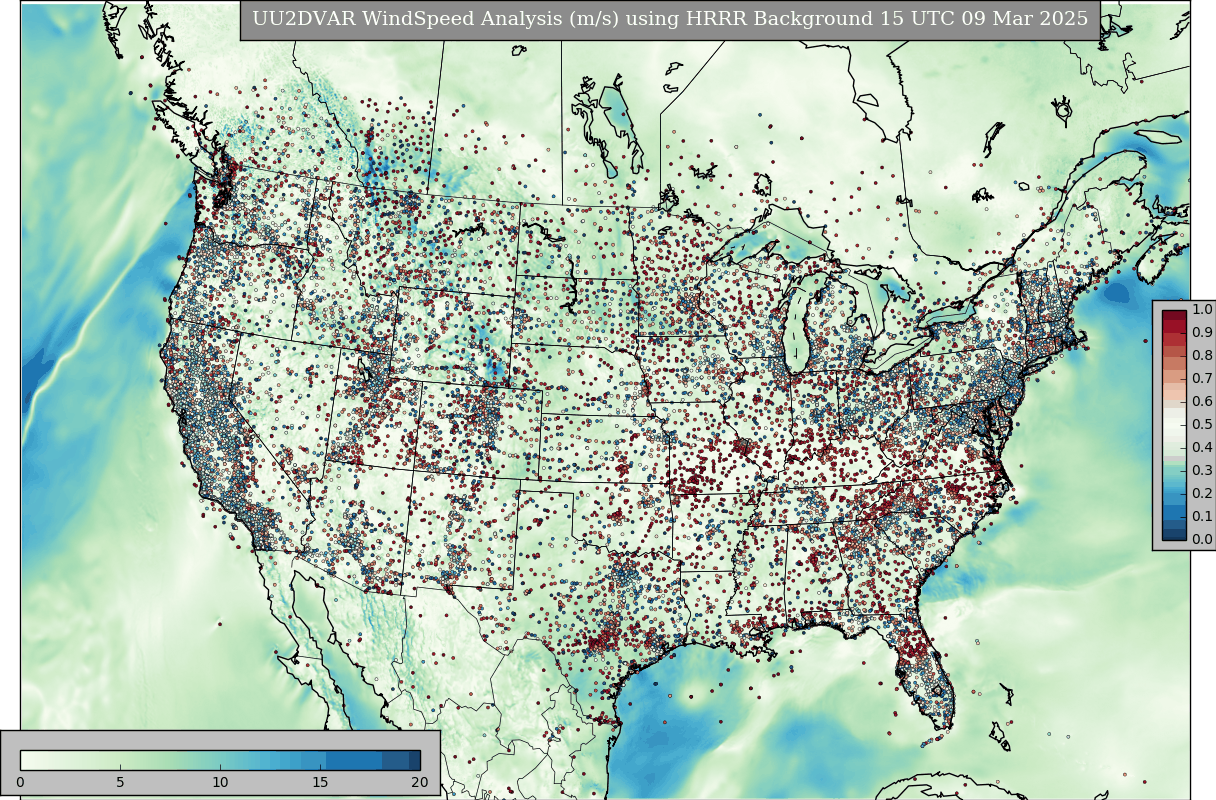
Task: Click the "0.0" label on the vertical colorbar
Action: [x=1202, y=540]
